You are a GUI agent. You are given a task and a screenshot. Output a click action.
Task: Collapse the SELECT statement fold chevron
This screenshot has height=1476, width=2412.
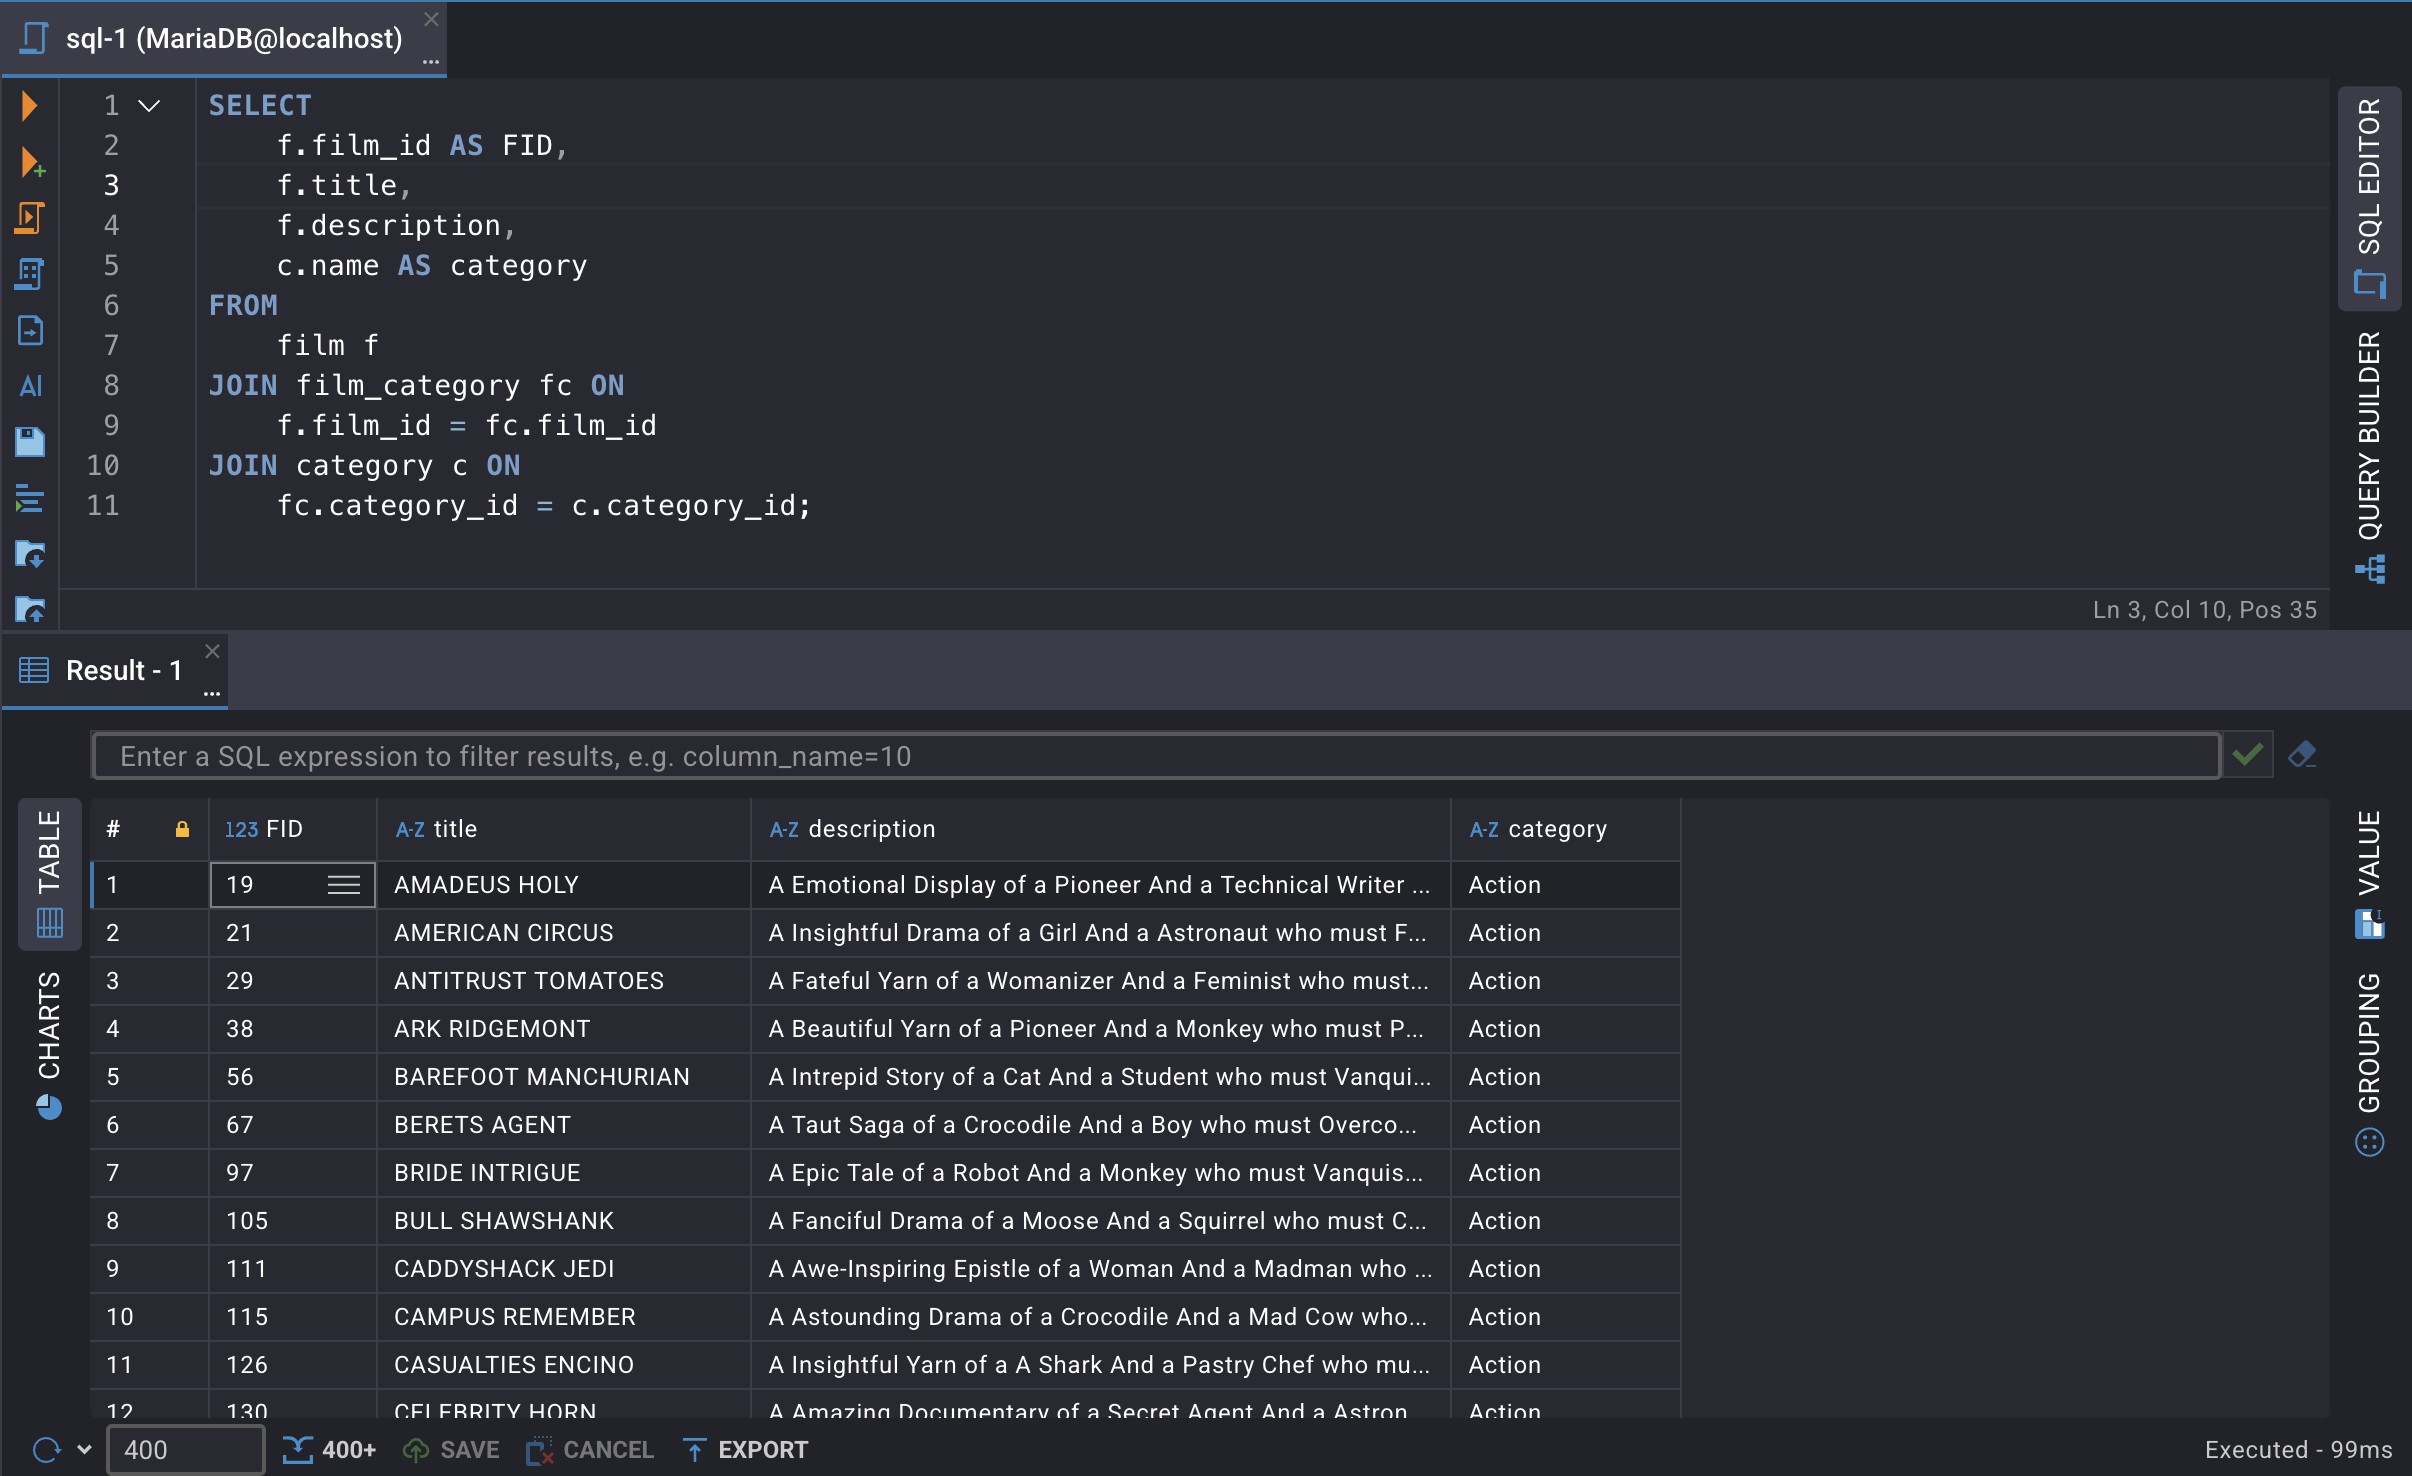click(x=149, y=106)
